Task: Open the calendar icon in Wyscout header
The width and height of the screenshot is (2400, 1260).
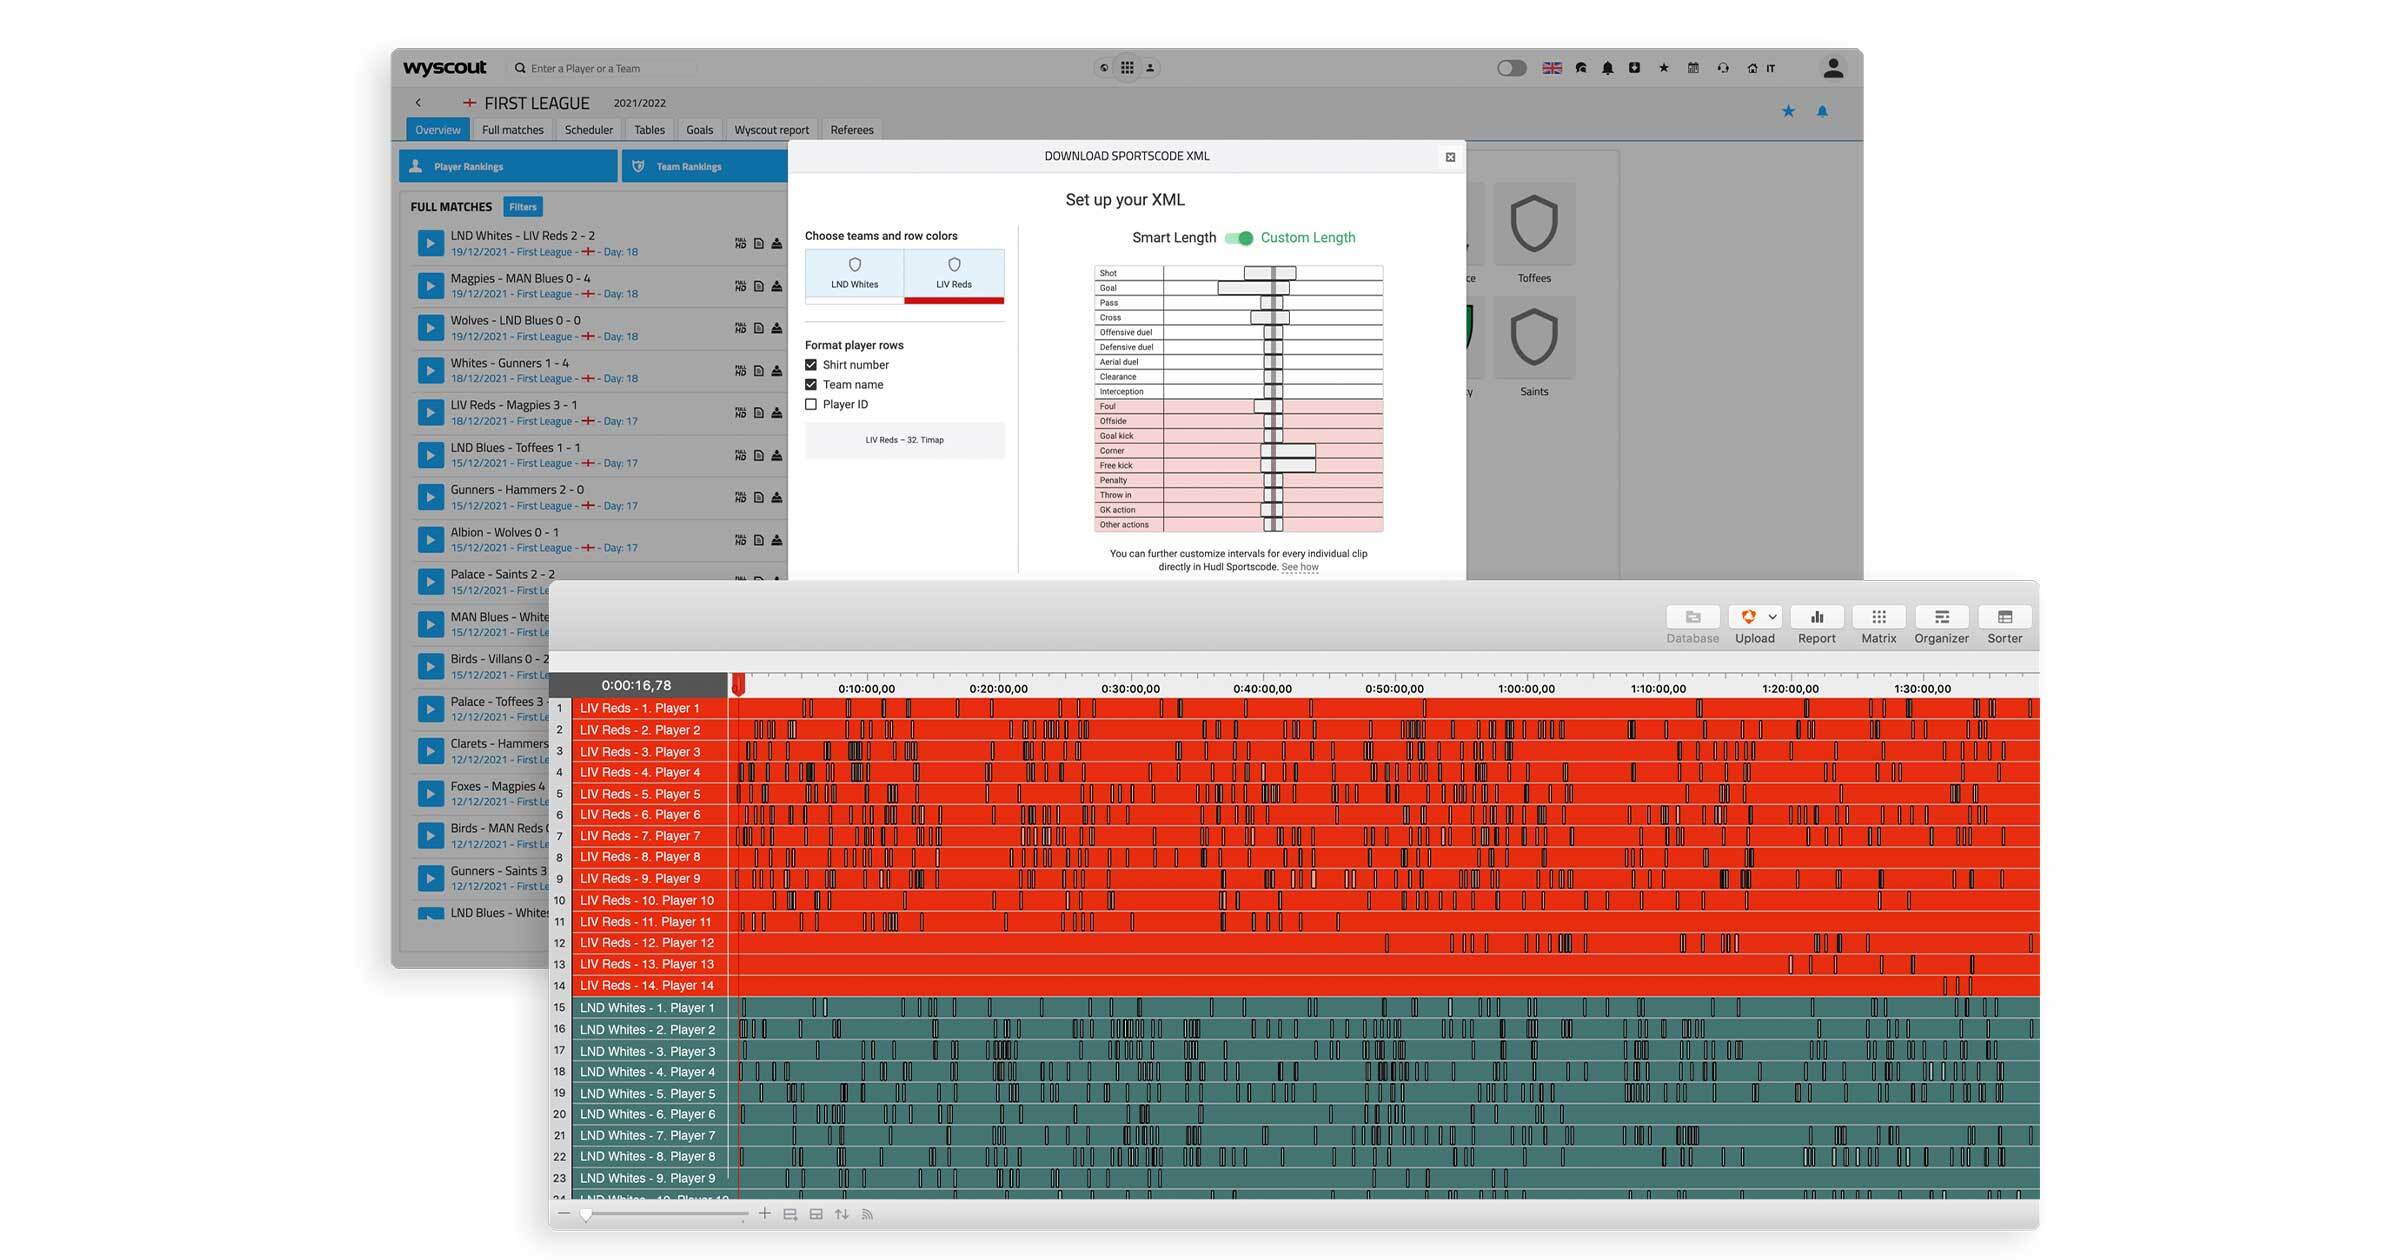Action: point(1693,68)
